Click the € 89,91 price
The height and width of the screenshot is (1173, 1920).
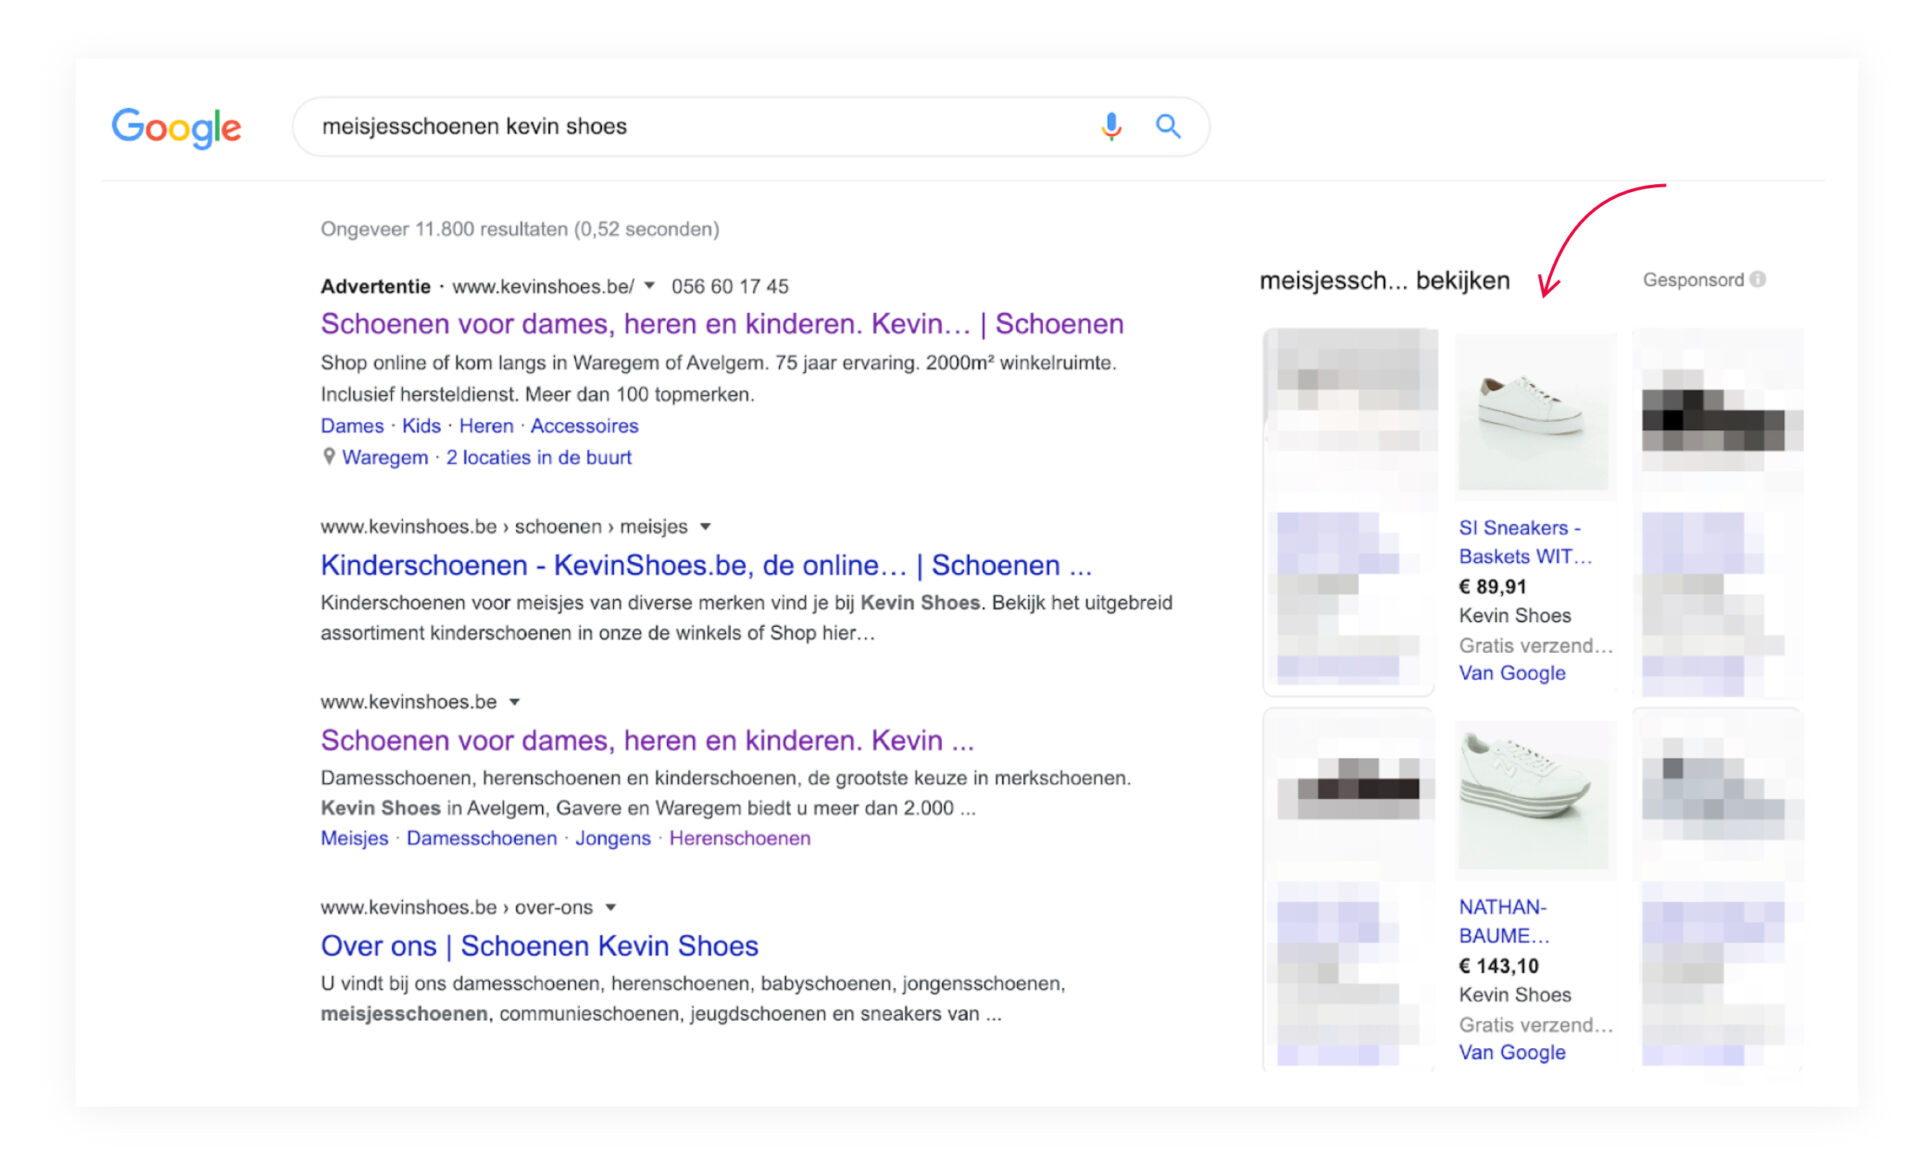[x=1493, y=587]
